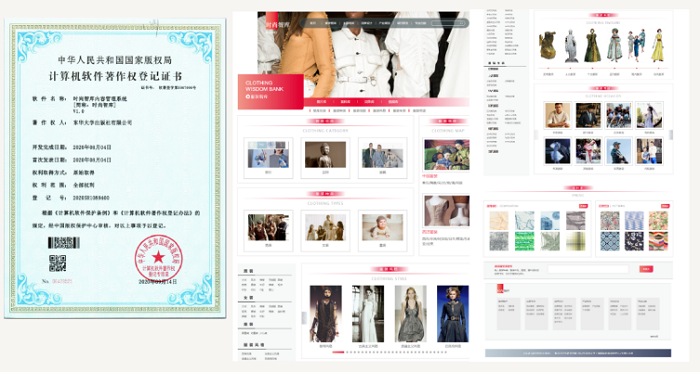Click the red star official seal stamp

[x=158, y=259]
